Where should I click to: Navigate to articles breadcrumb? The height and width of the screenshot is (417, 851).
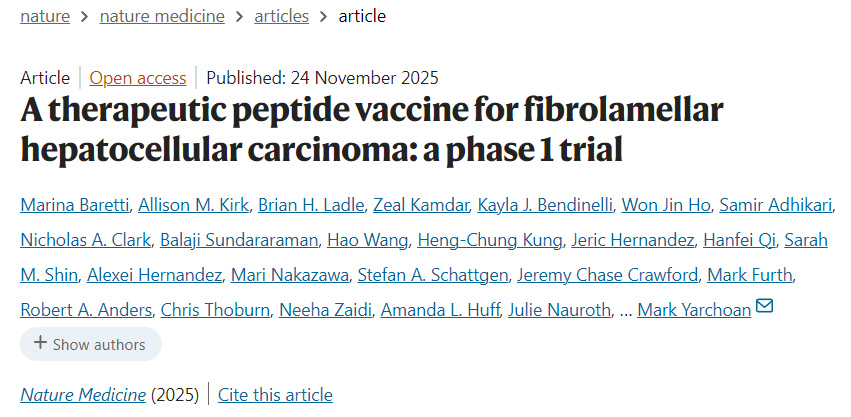tap(282, 16)
